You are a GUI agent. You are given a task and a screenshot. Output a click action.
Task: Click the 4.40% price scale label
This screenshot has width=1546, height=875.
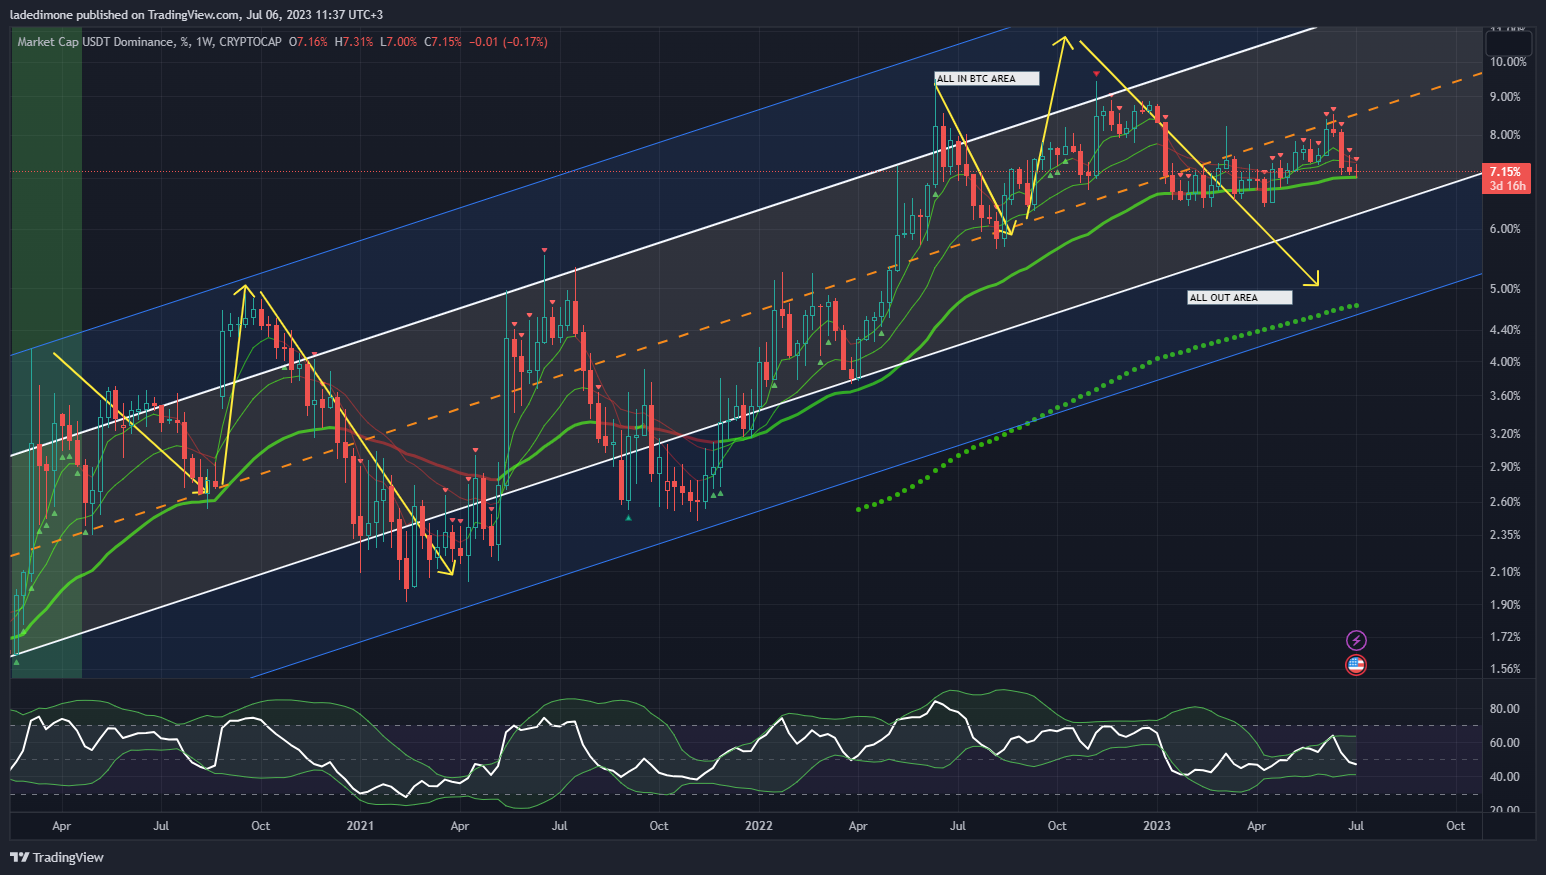tap(1505, 330)
